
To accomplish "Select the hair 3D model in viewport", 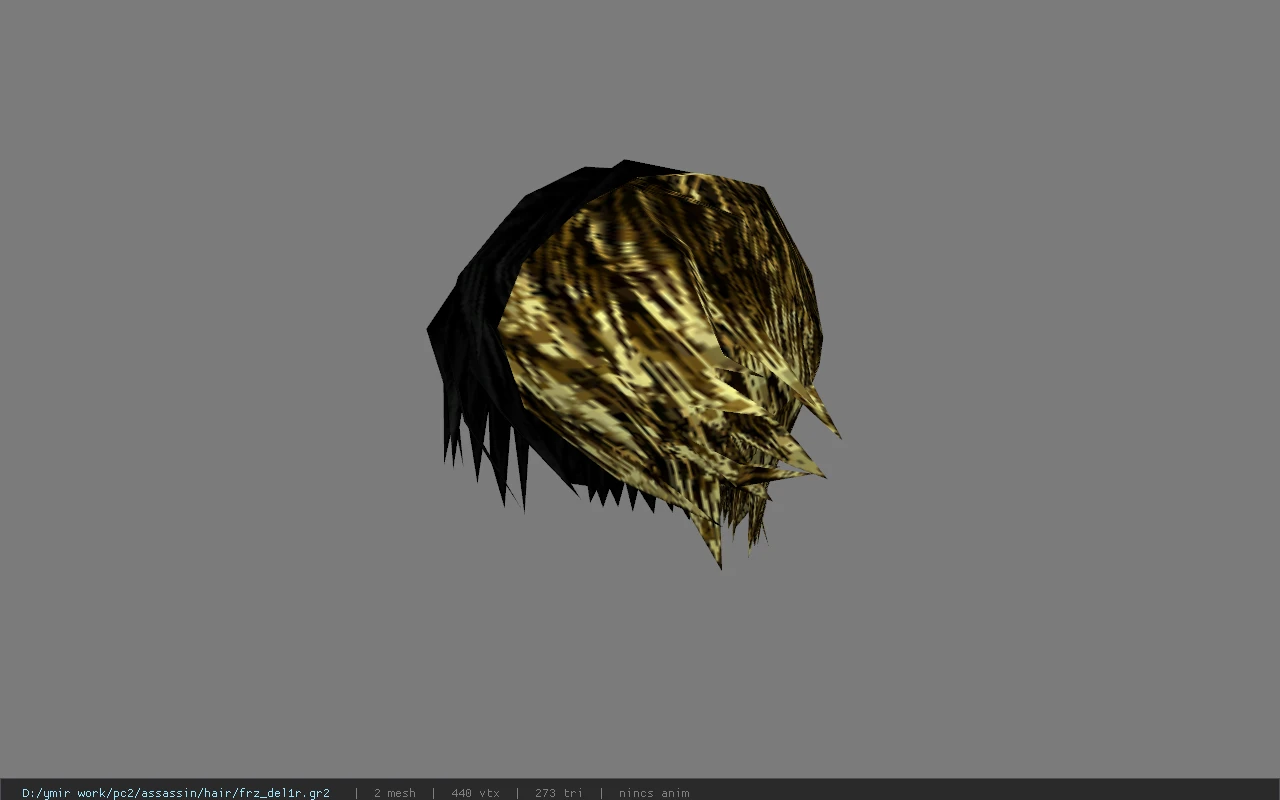I will coord(633,364).
